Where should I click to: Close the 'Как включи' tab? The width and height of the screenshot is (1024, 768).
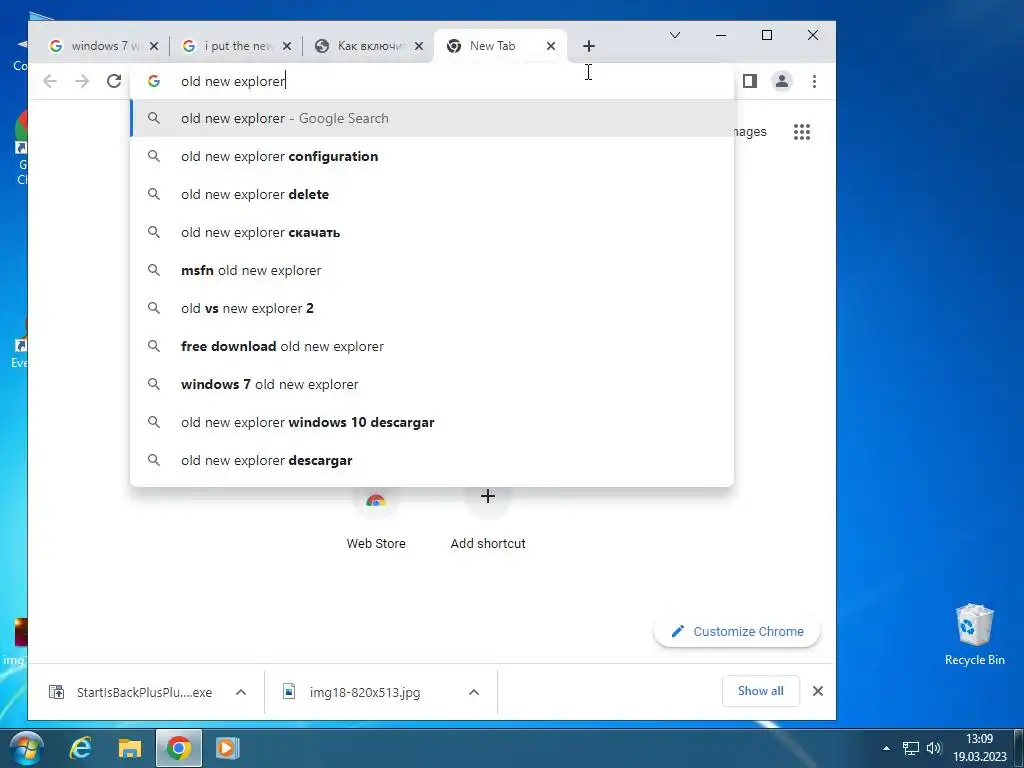coord(419,46)
